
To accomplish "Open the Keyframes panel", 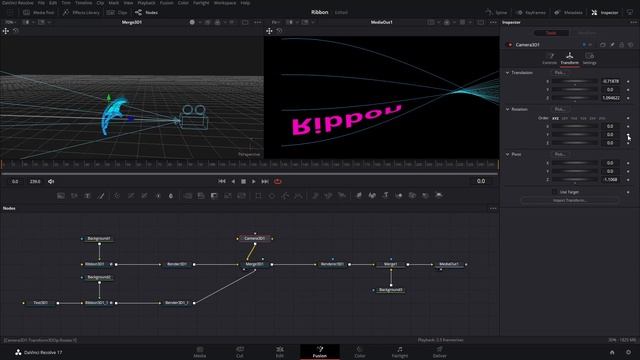I will click(x=531, y=13).
